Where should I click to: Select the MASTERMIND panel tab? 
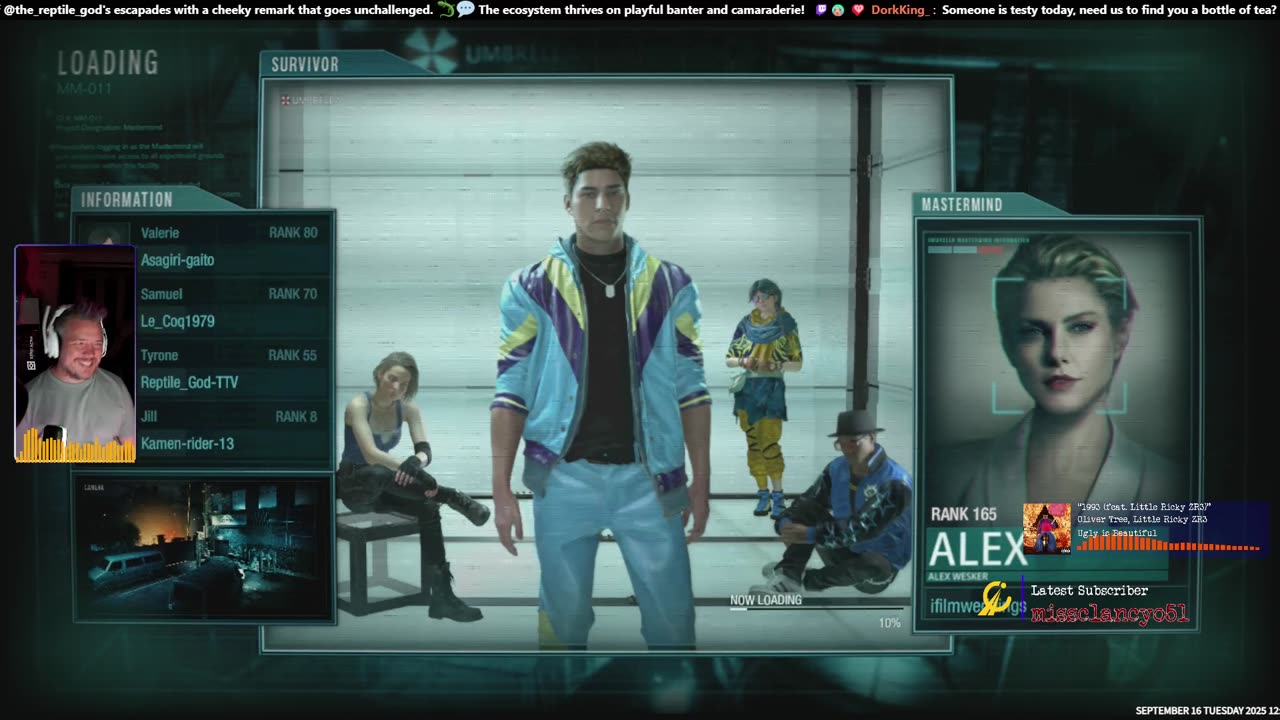pyautogui.click(x=962, y=204)
